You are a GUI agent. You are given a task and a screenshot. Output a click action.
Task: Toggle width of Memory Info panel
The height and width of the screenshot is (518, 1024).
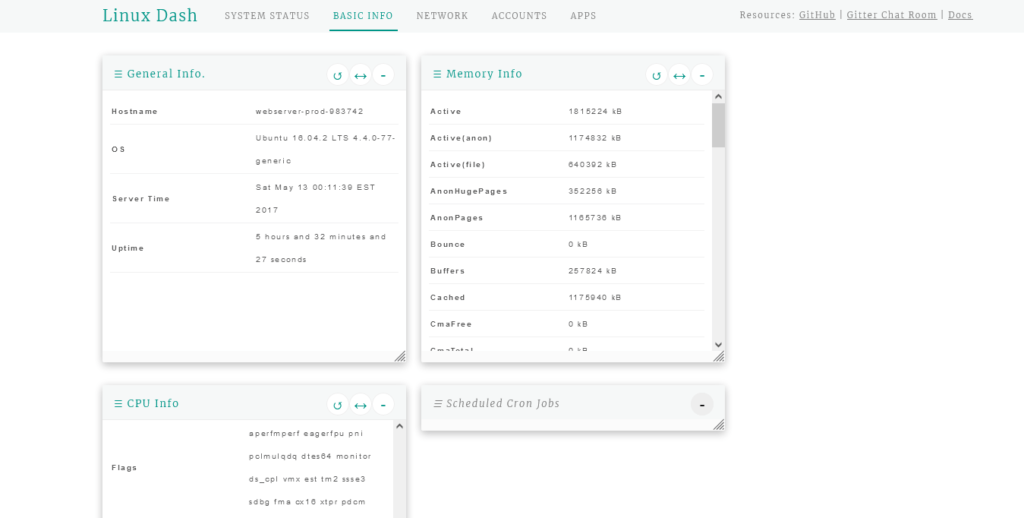[679, 75]
